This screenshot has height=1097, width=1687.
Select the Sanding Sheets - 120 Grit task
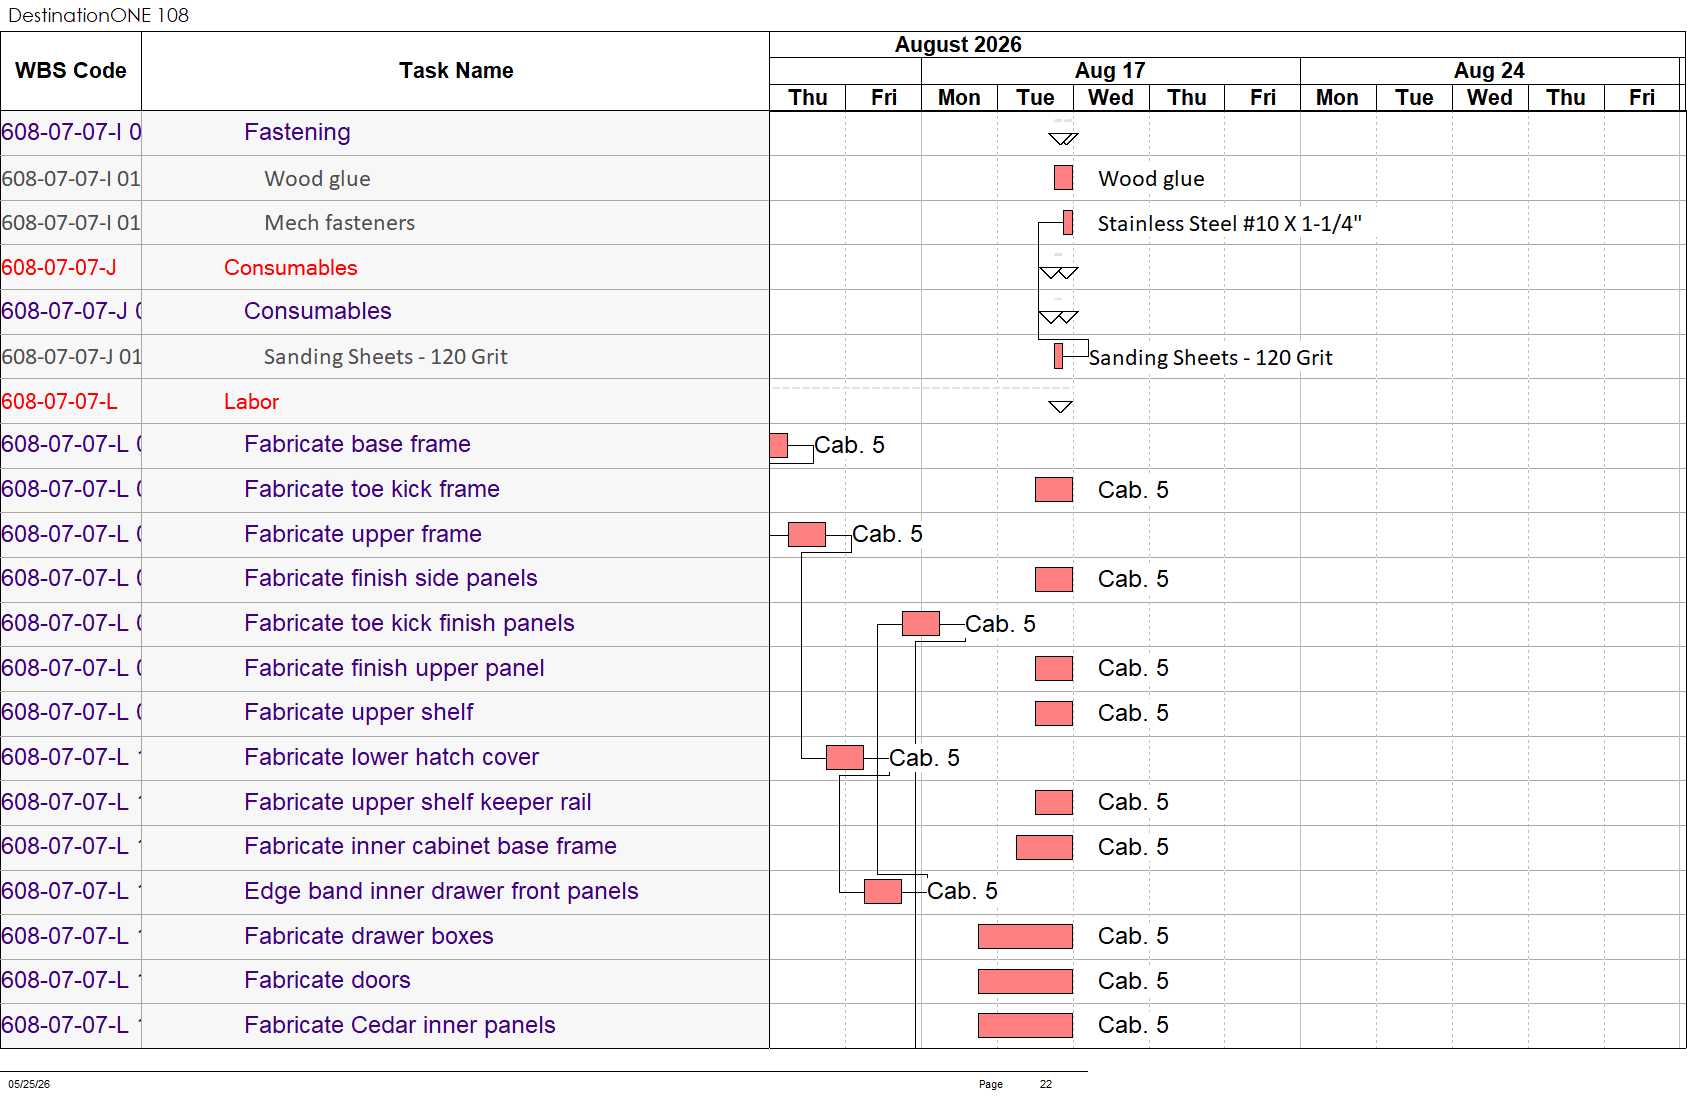385,356
